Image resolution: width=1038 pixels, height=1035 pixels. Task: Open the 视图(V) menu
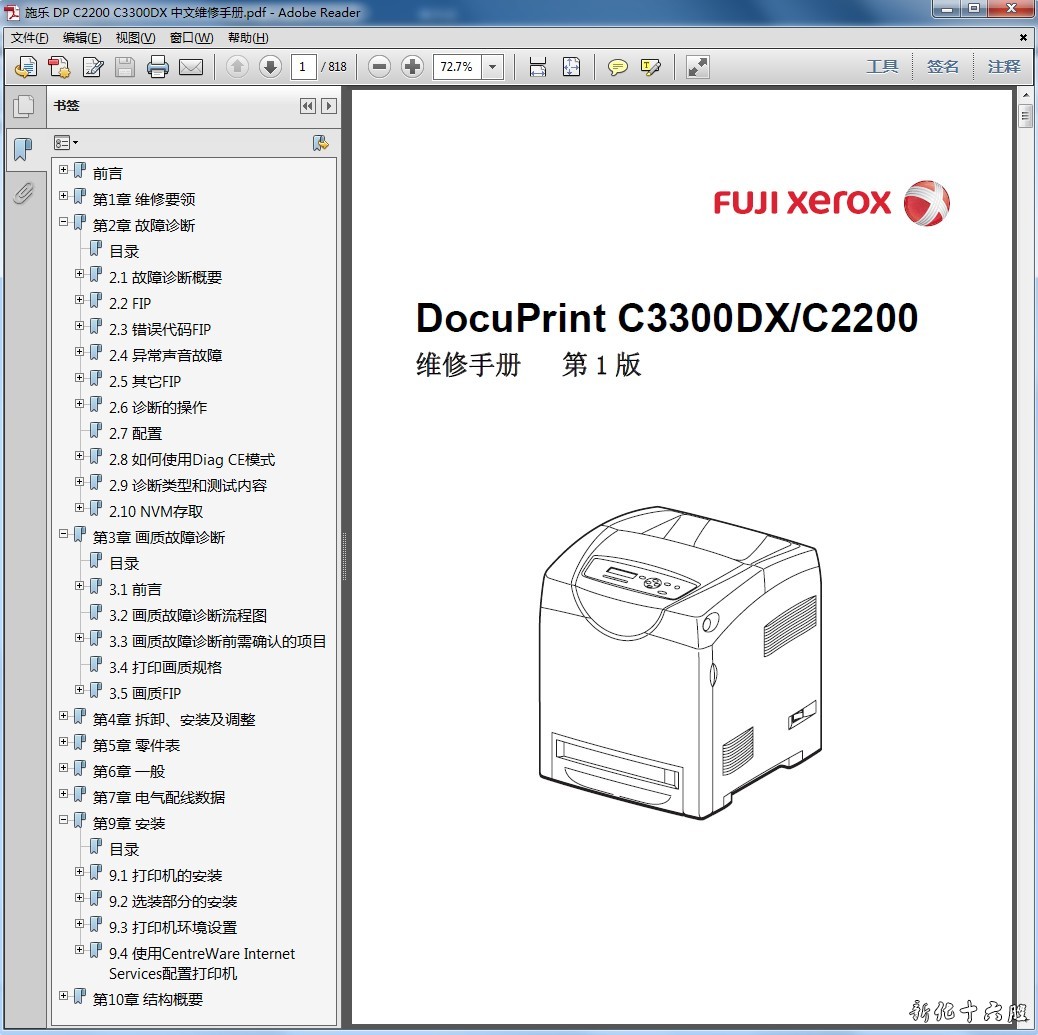(135, 38)
